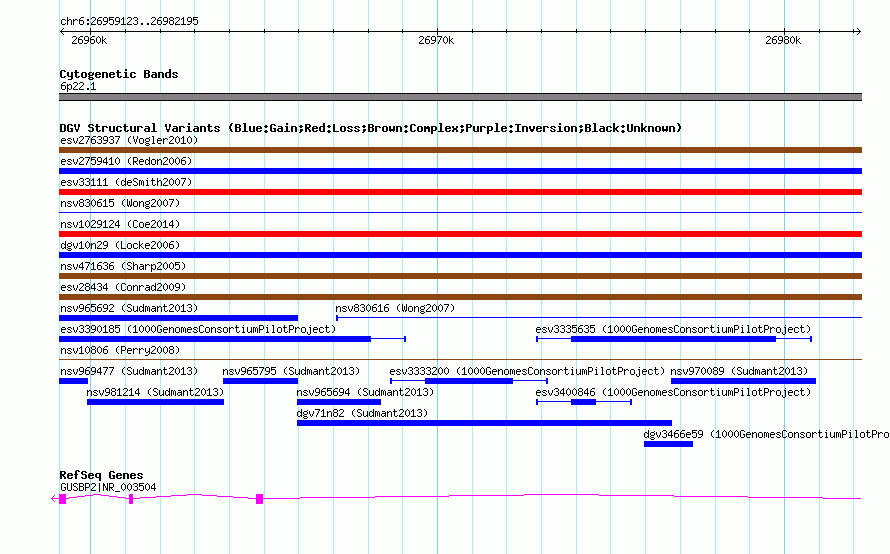Select the blue esv2759410 (Redon2006) bar
This screenshot has height=554, width=890.
coord(460,171)
